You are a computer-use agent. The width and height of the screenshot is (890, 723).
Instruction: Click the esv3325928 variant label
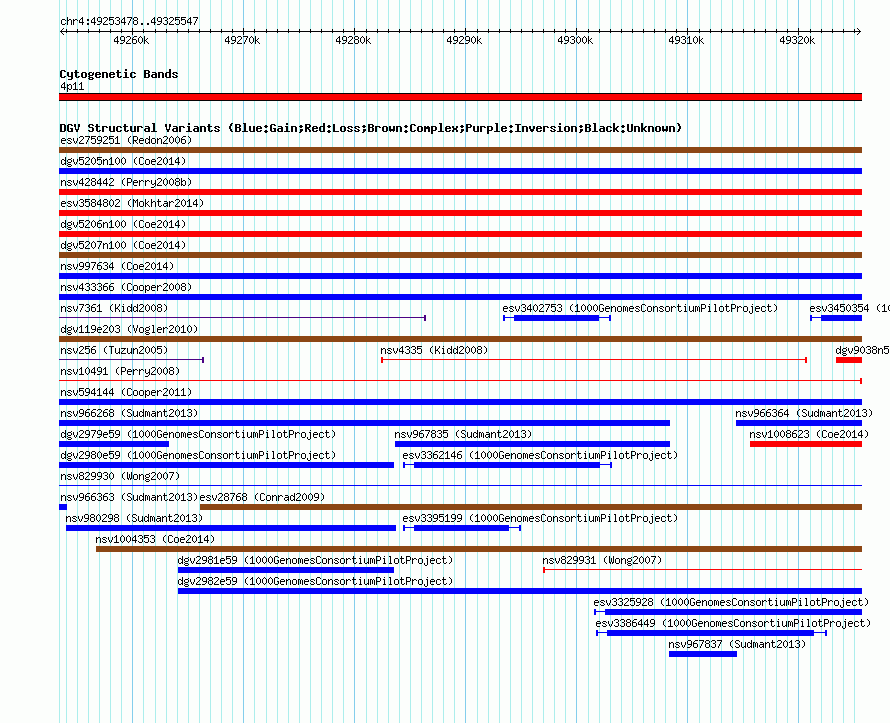point(731,602)
